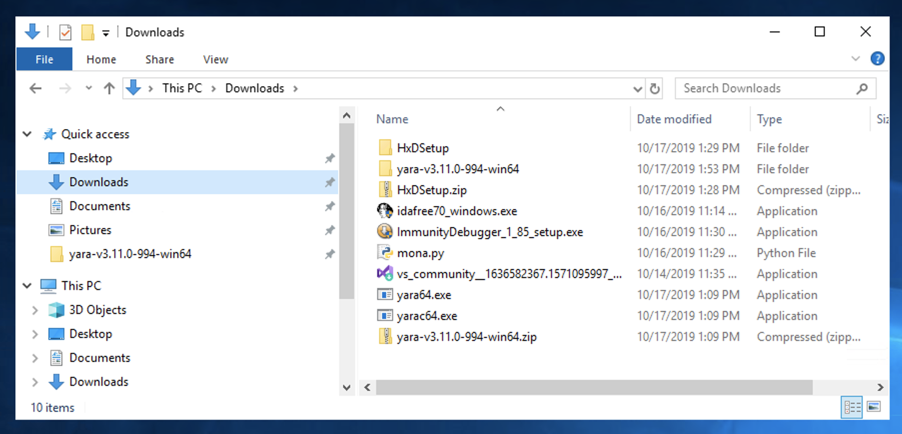Select the ImmunityDebugger_1_85_setup.exe icon
902x434 pixels.
tap(385, 232)
